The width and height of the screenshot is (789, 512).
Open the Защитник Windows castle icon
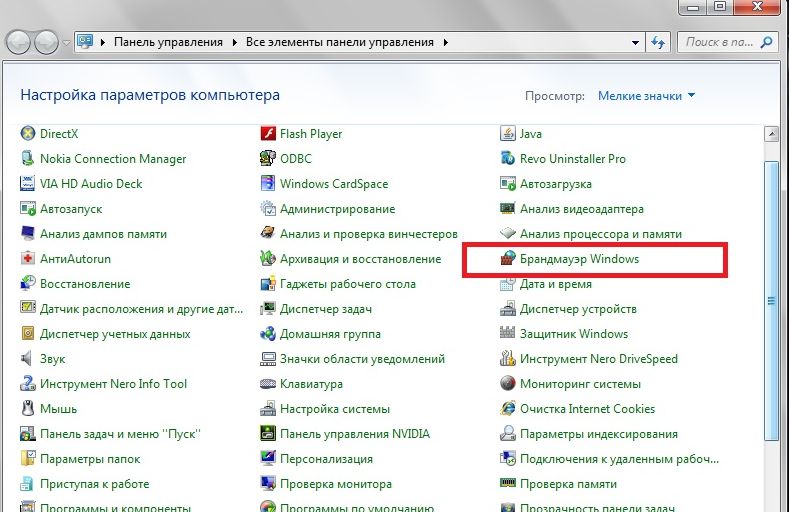[x=508, y=333]
